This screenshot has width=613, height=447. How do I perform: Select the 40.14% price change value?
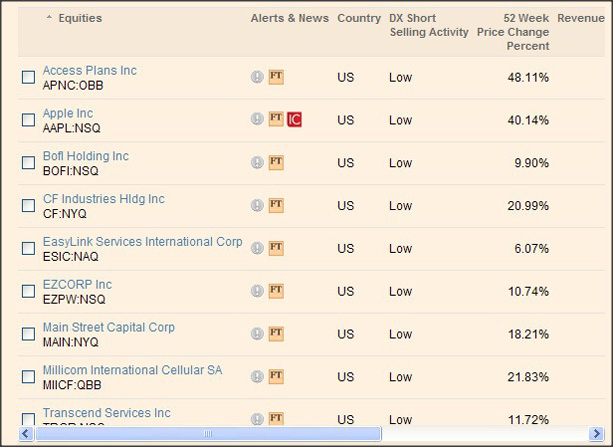tap(528, 120)
